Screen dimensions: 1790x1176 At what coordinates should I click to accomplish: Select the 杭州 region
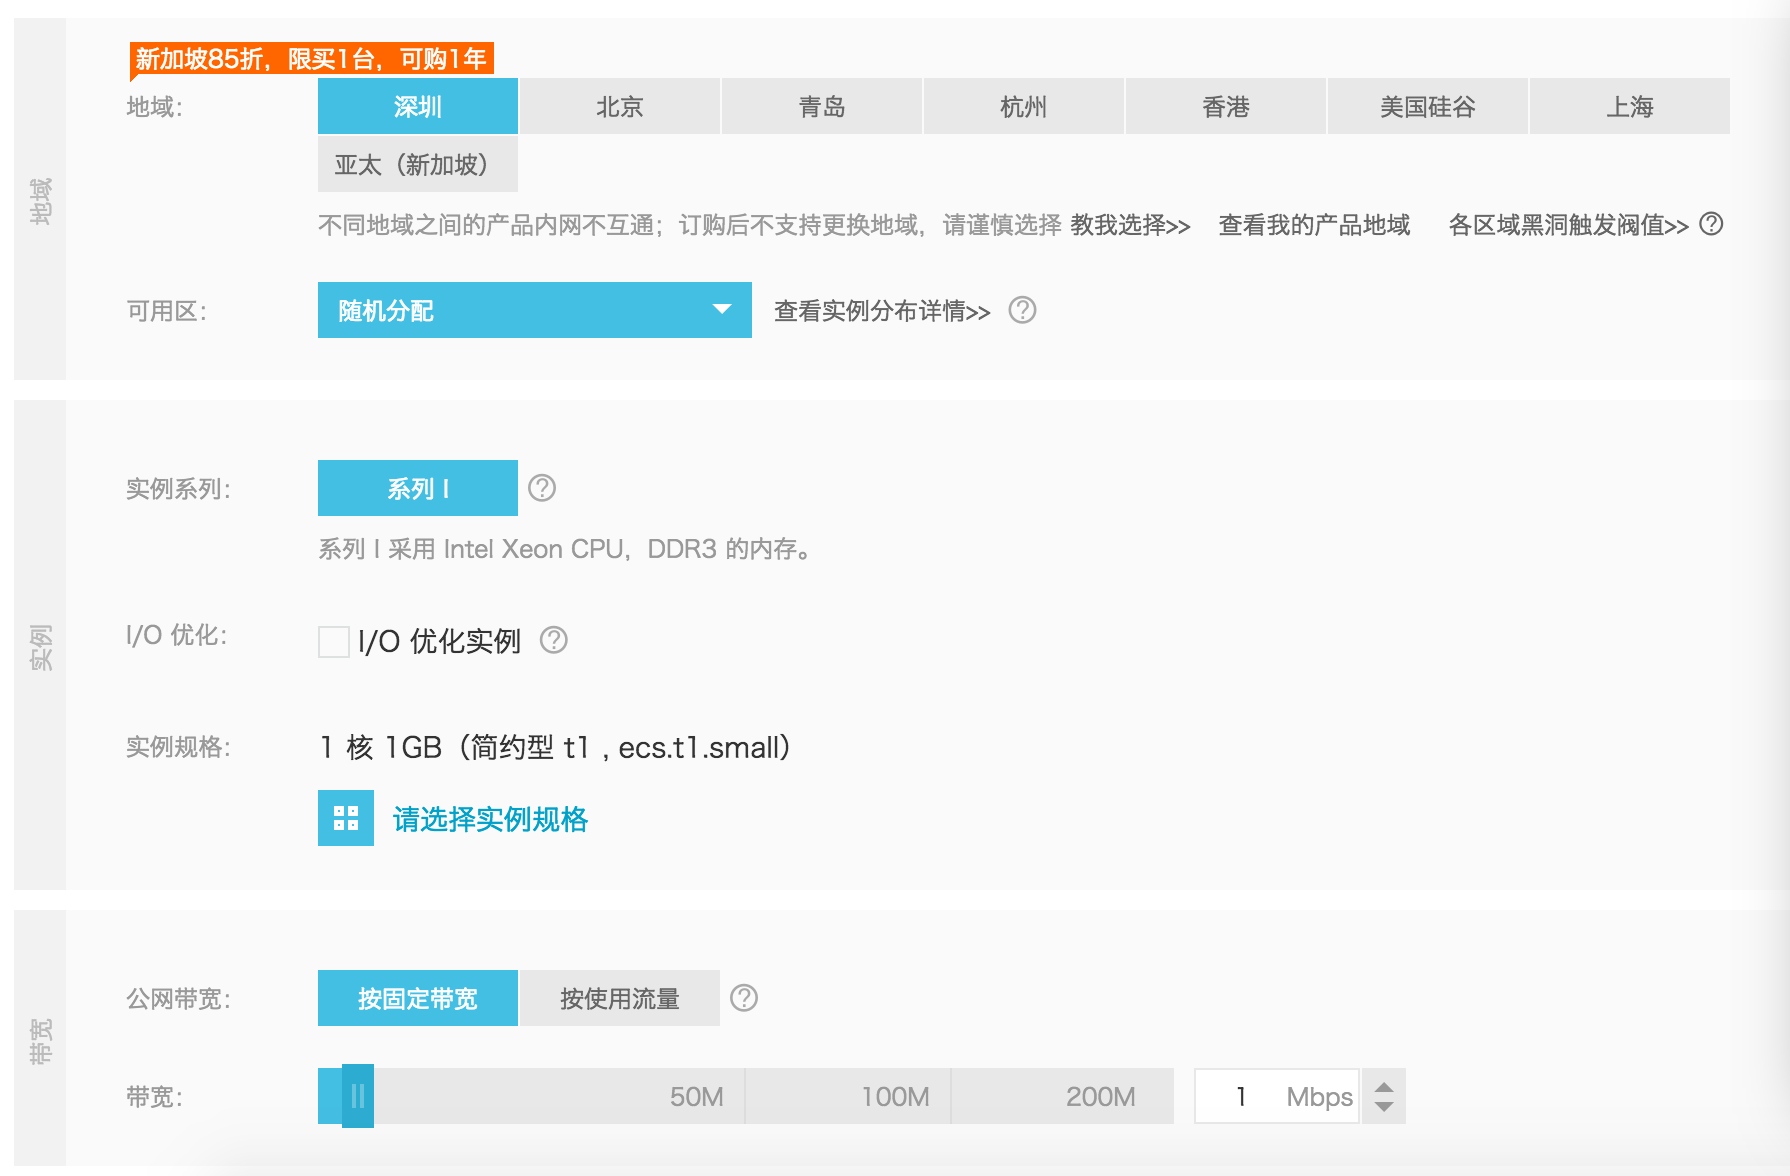tap(1024, 106)
